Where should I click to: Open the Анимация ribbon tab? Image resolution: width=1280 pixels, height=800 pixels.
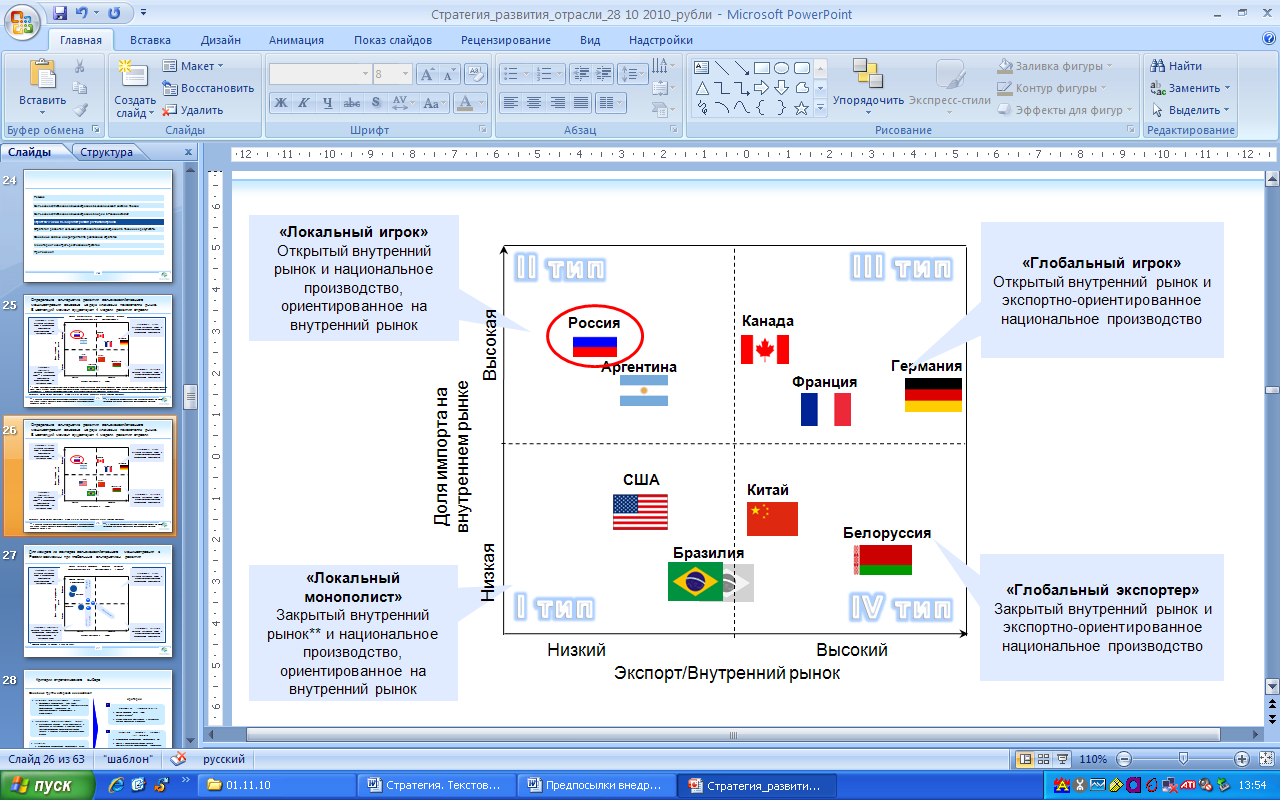click(x=296, y=40)
